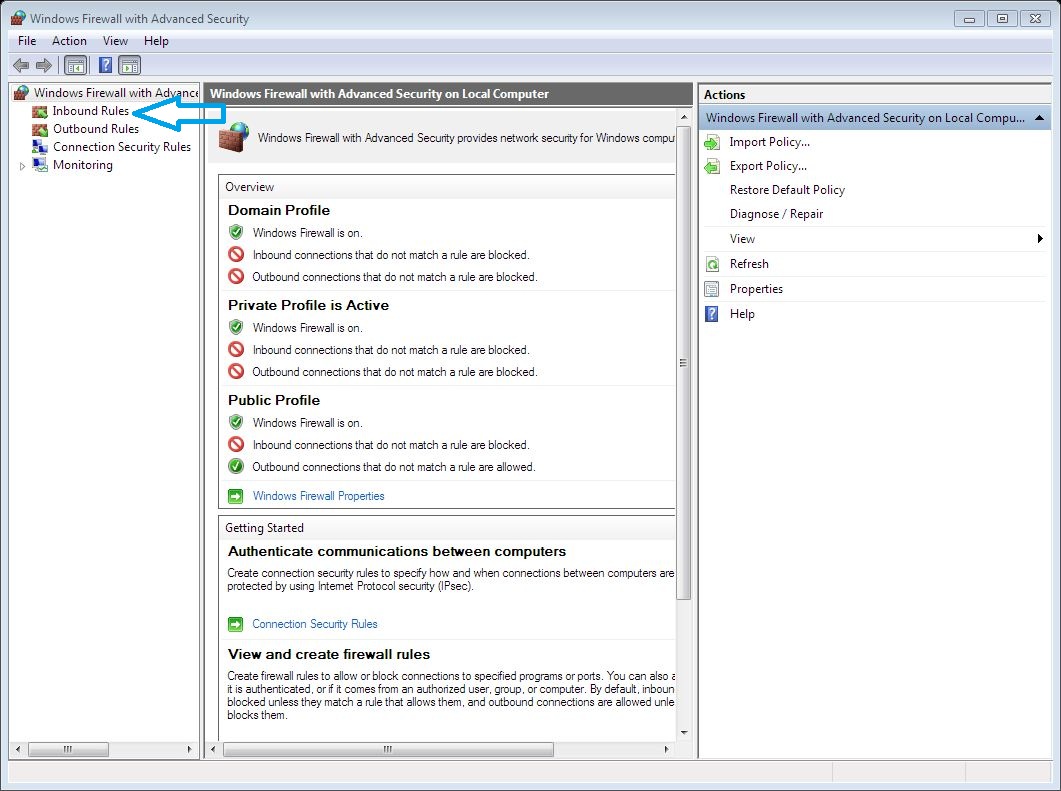Screen dimensions: 1061x791
Task: Click the Public Profile heading
Action: 274,400
